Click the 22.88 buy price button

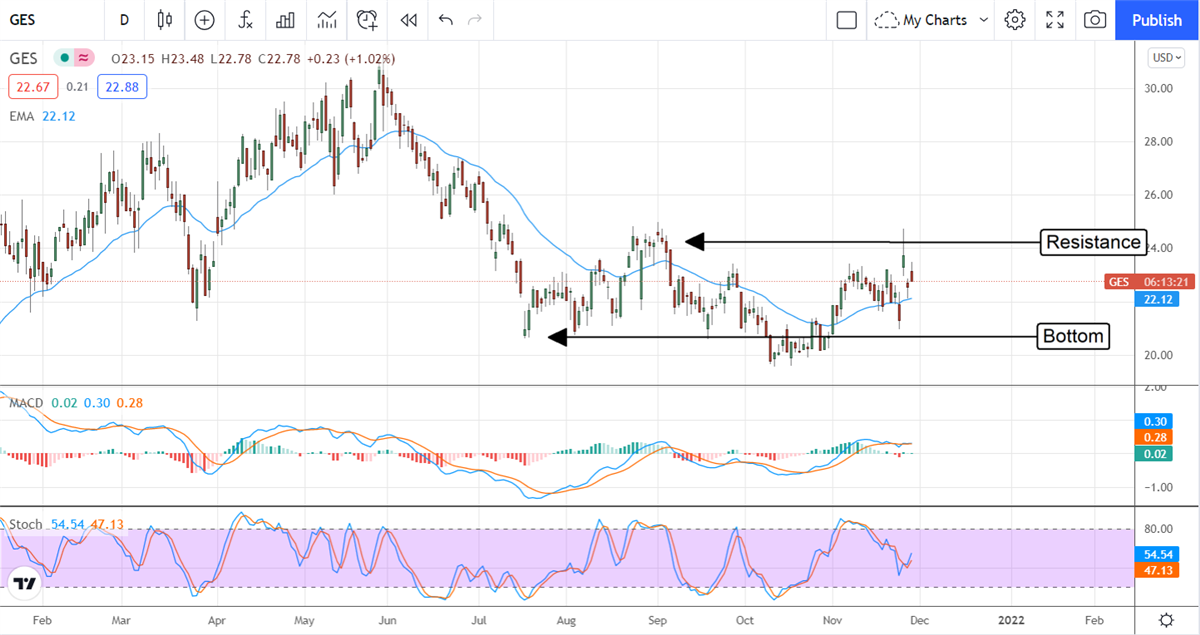point(123,87)
